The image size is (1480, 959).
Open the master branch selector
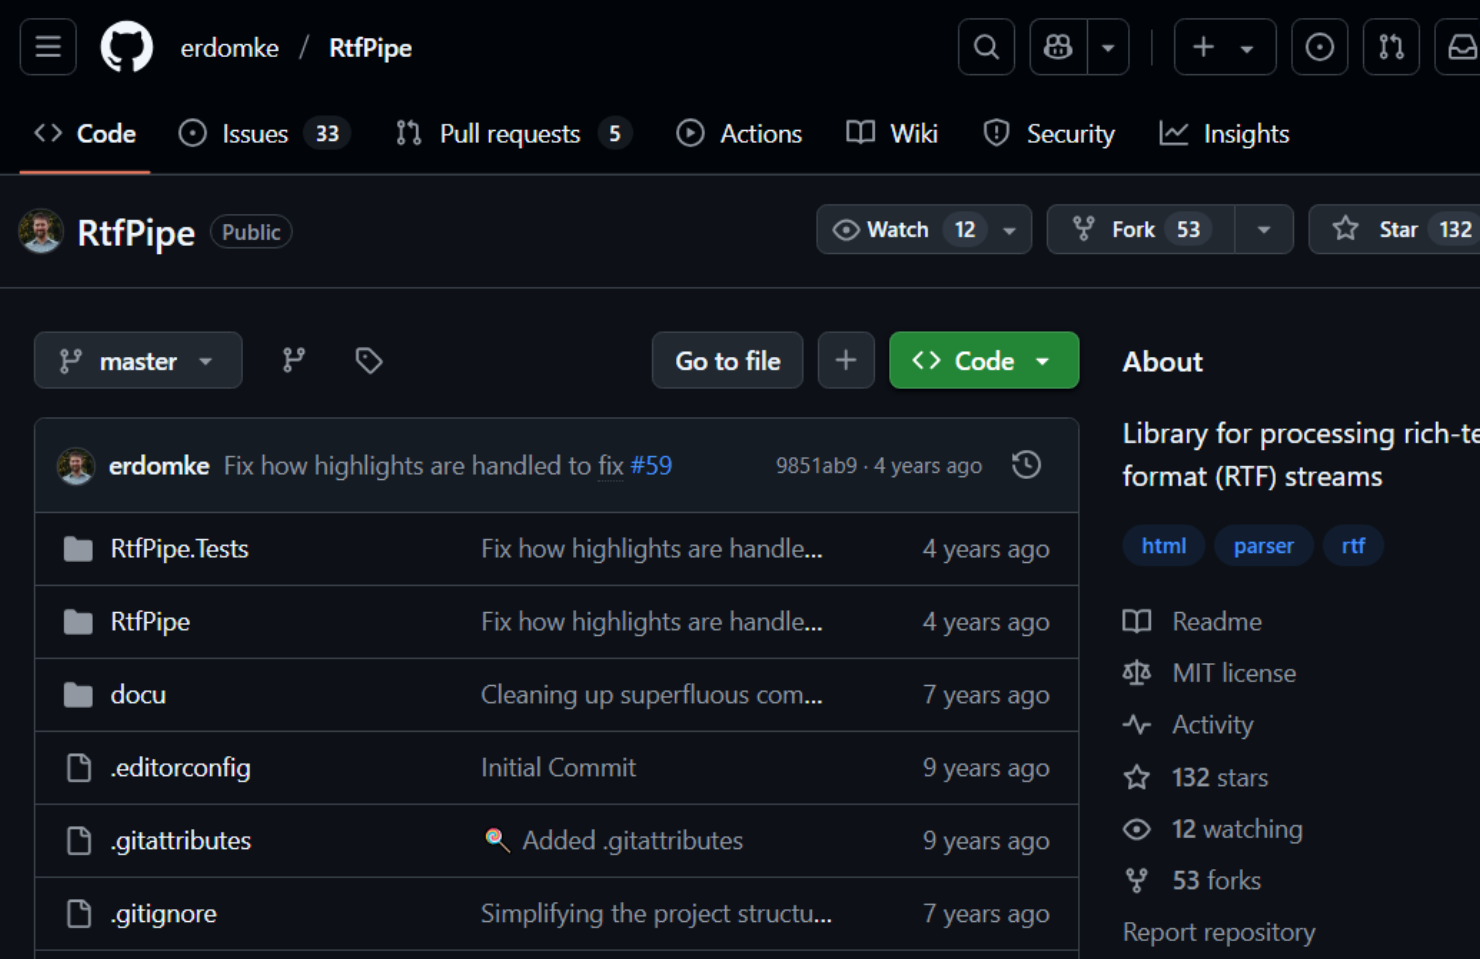[138, 360]
